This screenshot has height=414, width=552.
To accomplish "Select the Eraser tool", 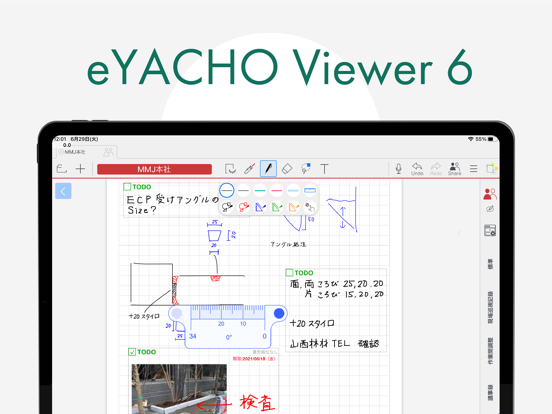I will 287,169.
